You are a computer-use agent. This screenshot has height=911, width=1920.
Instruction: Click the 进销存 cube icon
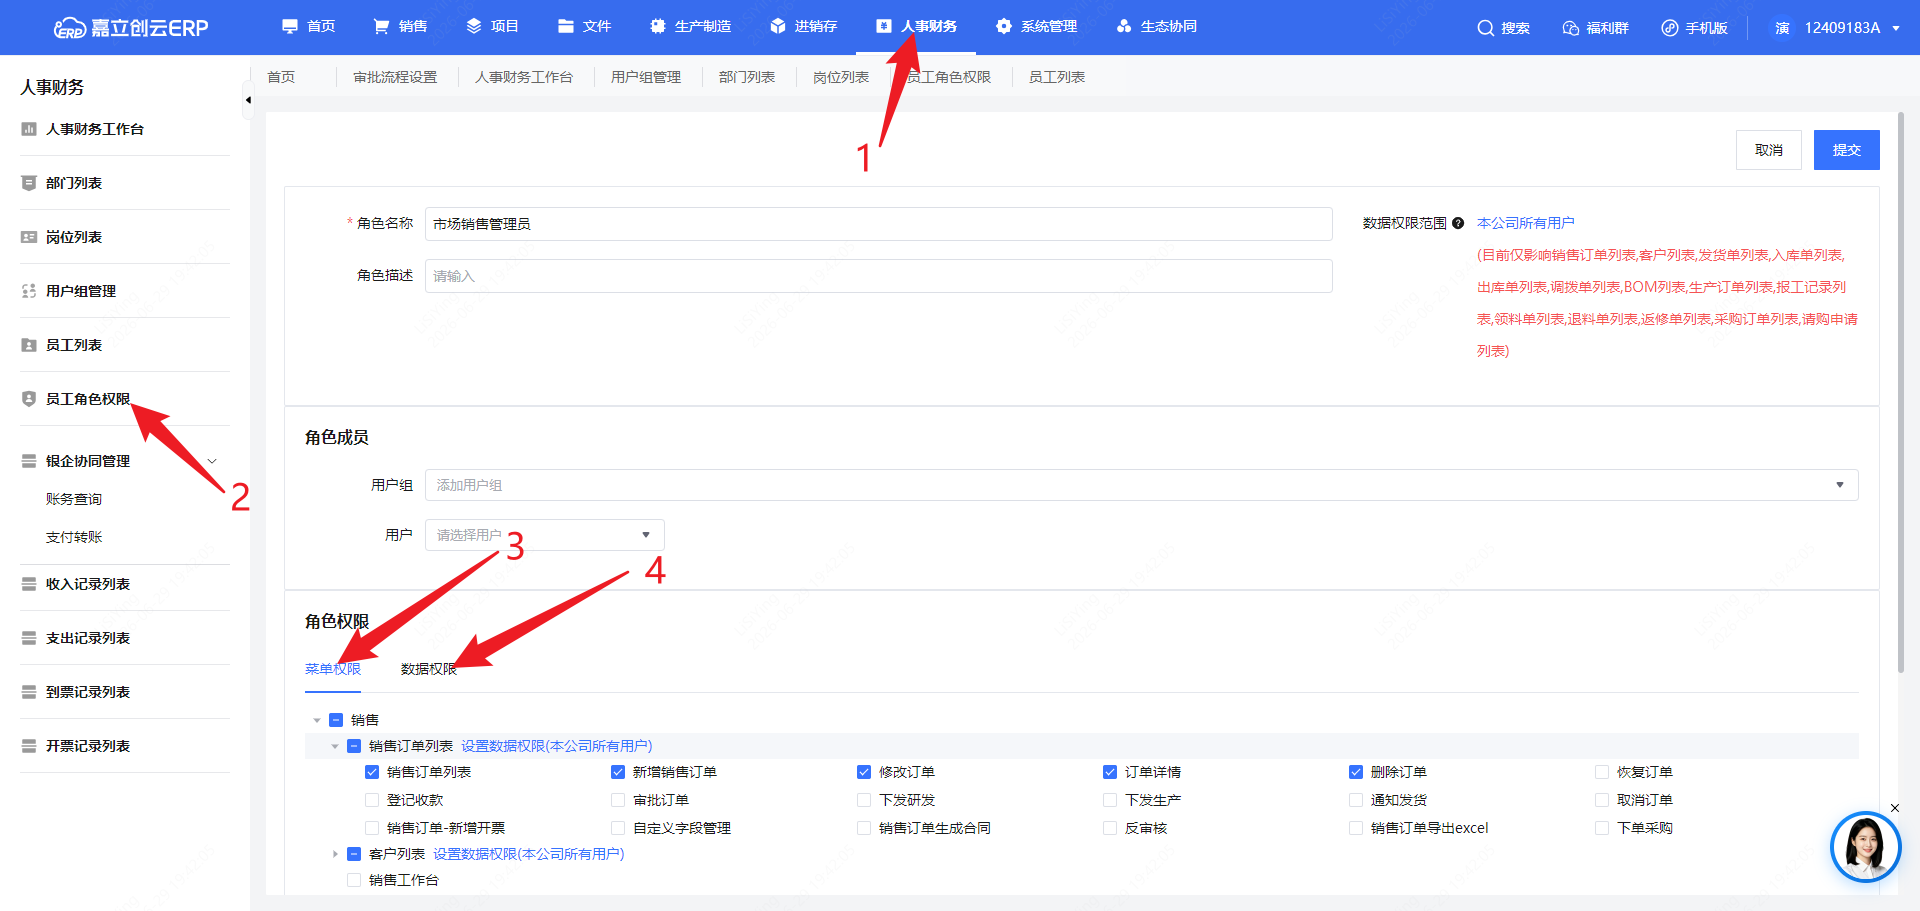click(x=778, y=26)
